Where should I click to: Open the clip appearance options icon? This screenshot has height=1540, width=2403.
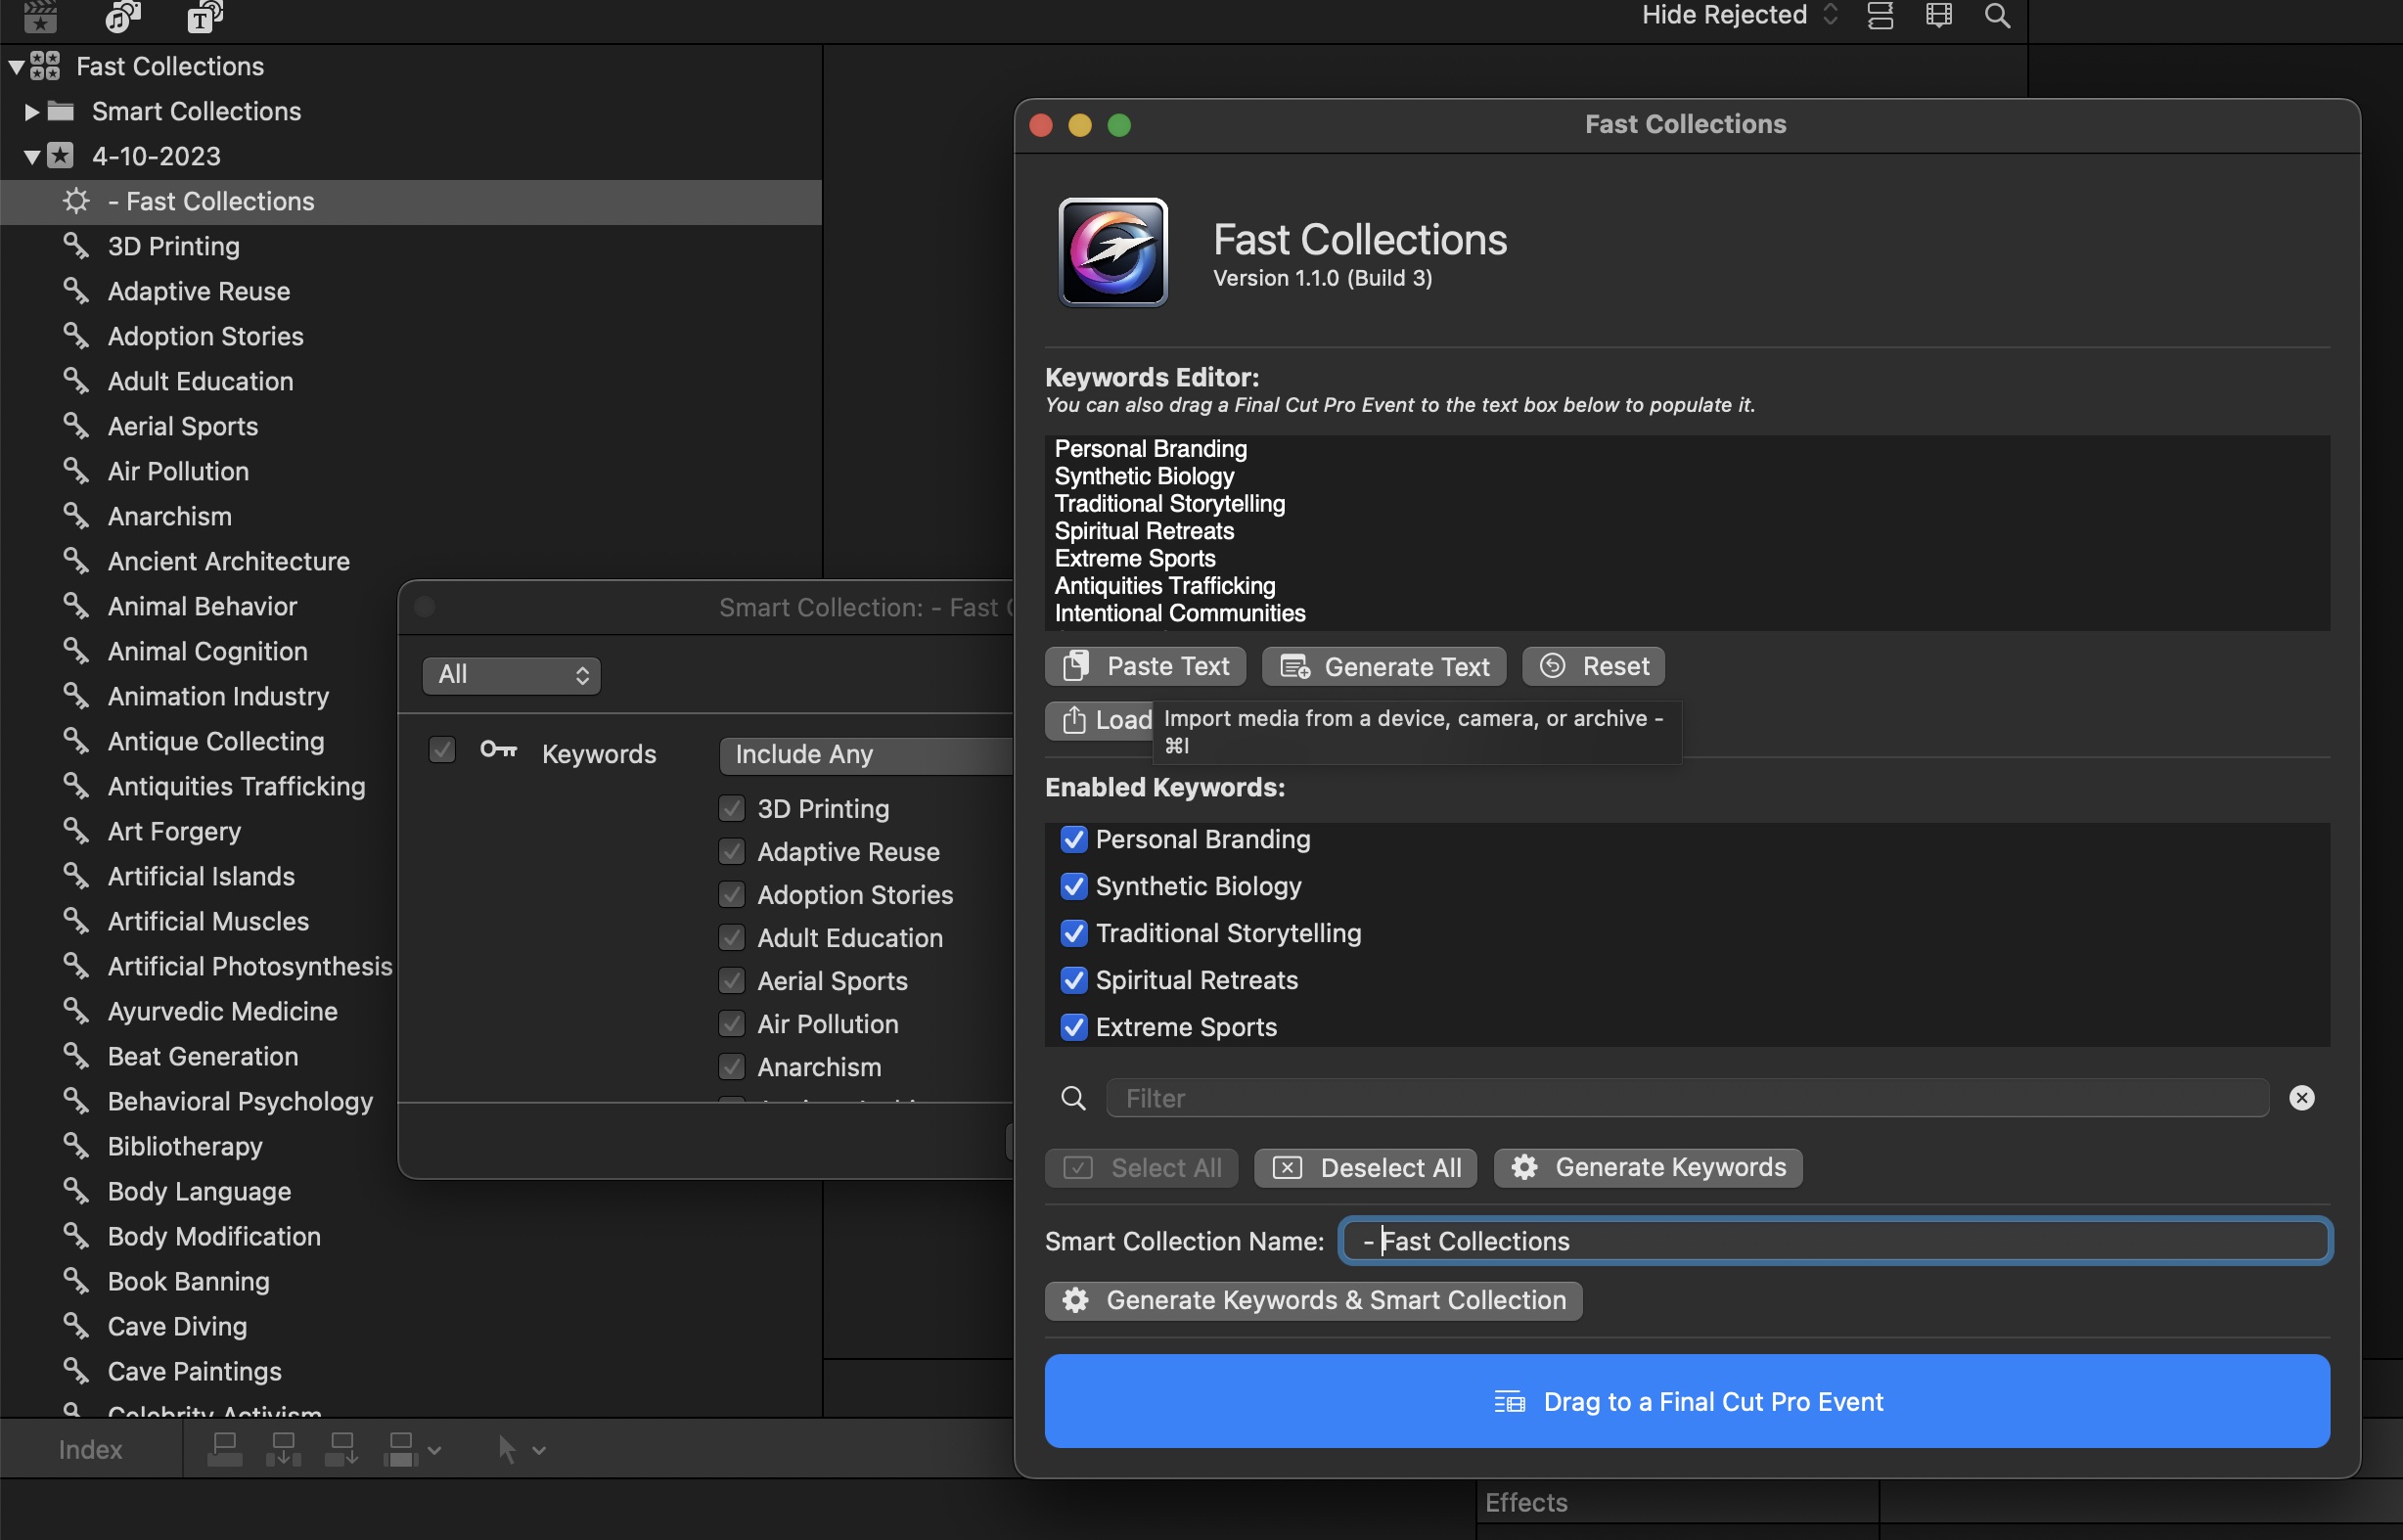(x=1938, y=15)
